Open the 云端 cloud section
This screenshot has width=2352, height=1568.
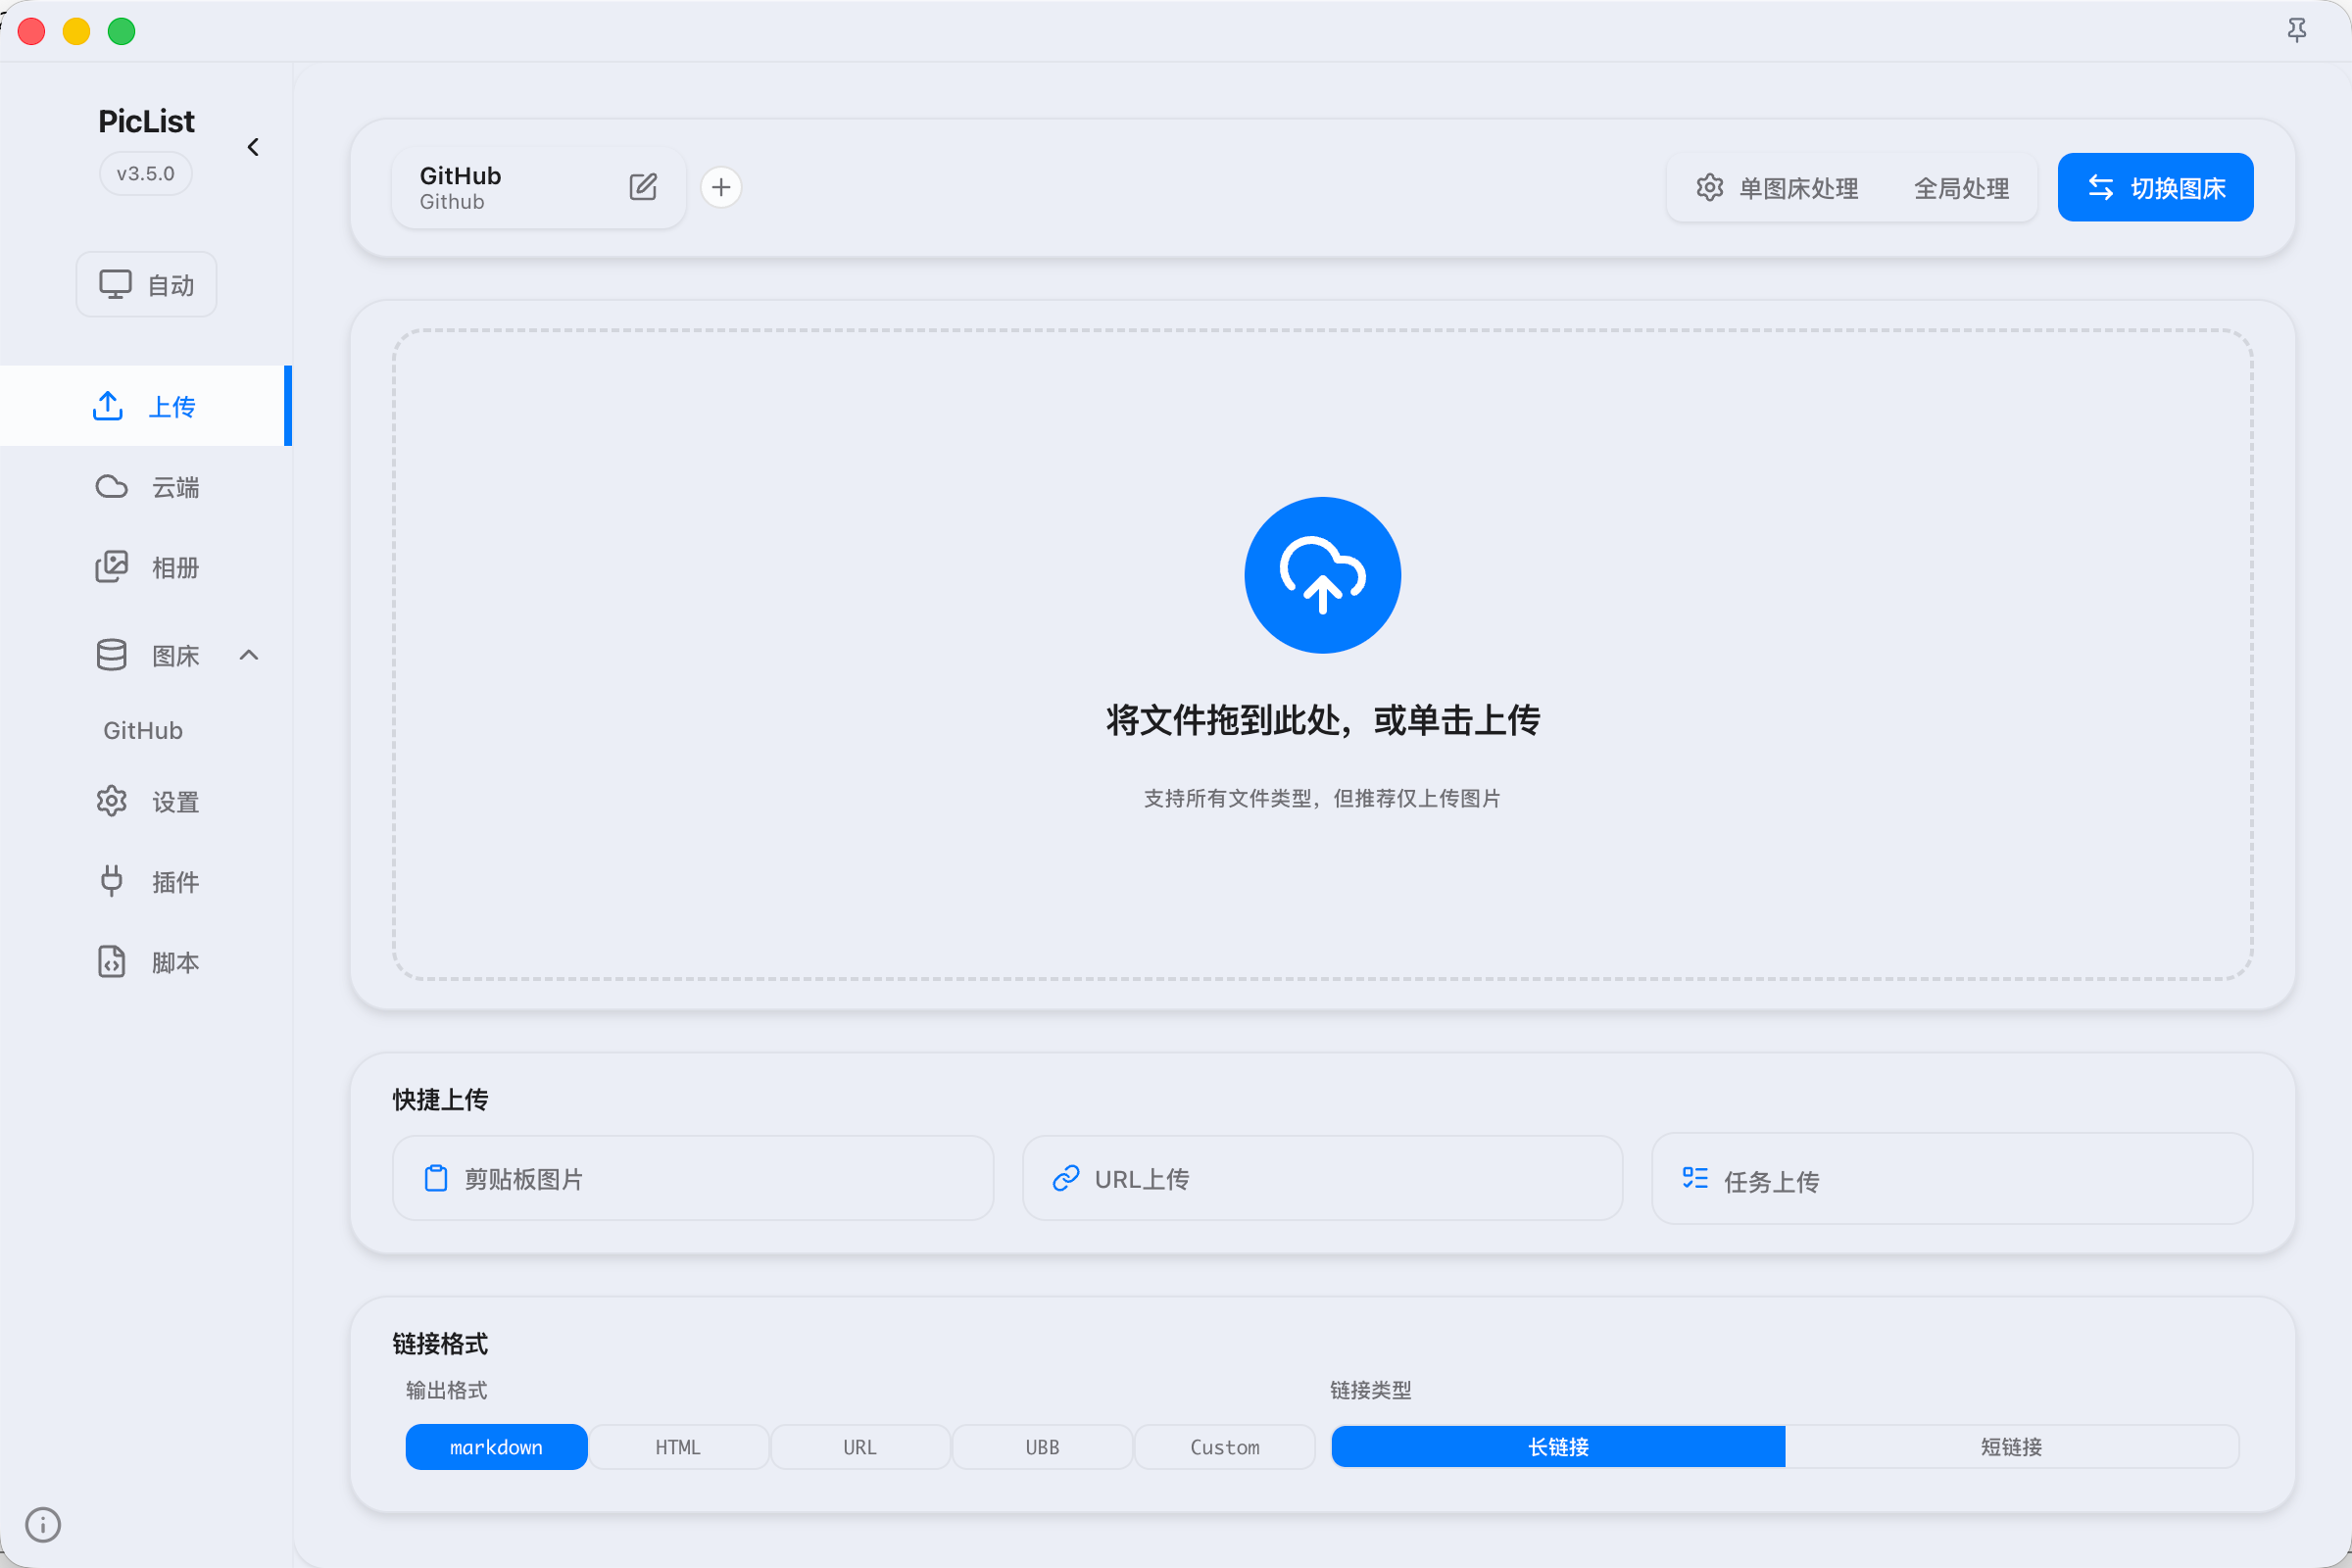146,487
